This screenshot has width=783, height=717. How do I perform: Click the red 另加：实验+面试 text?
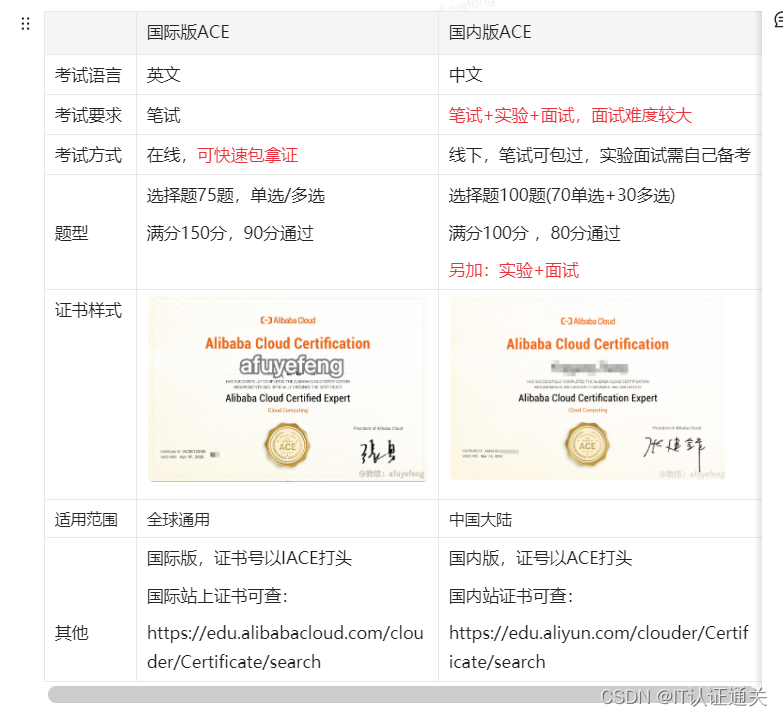point(514,271)
